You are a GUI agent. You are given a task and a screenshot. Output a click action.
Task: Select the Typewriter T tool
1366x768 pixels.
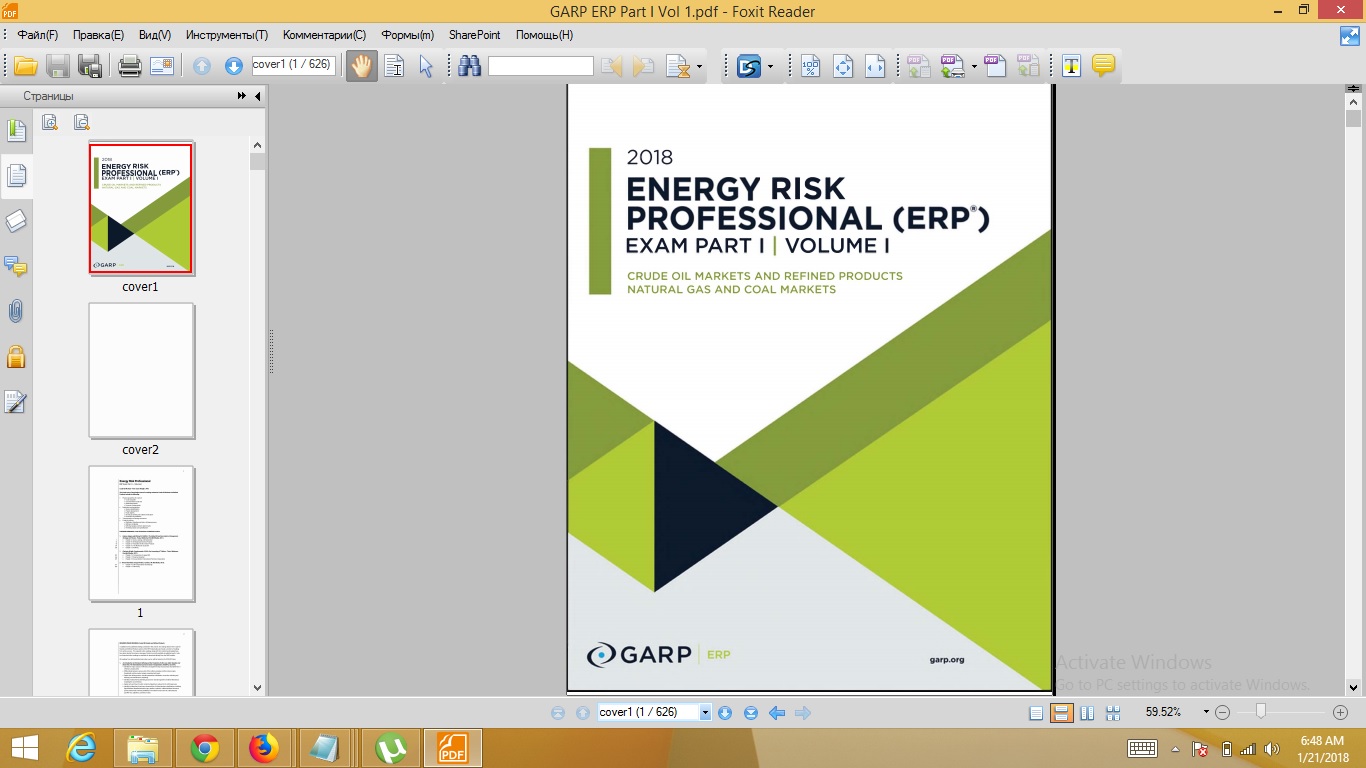[1072, 67]
